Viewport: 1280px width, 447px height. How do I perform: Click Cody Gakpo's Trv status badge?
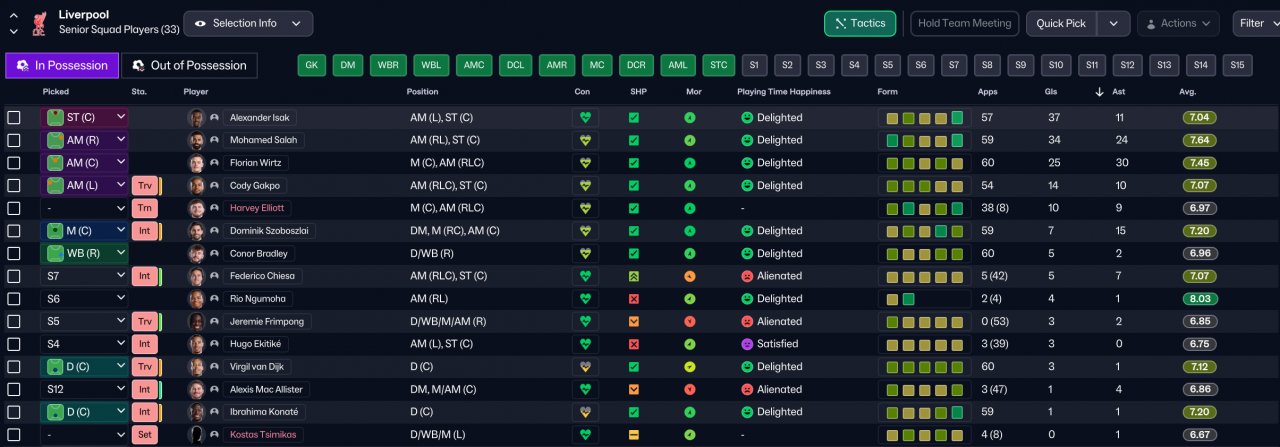(144, 185)
